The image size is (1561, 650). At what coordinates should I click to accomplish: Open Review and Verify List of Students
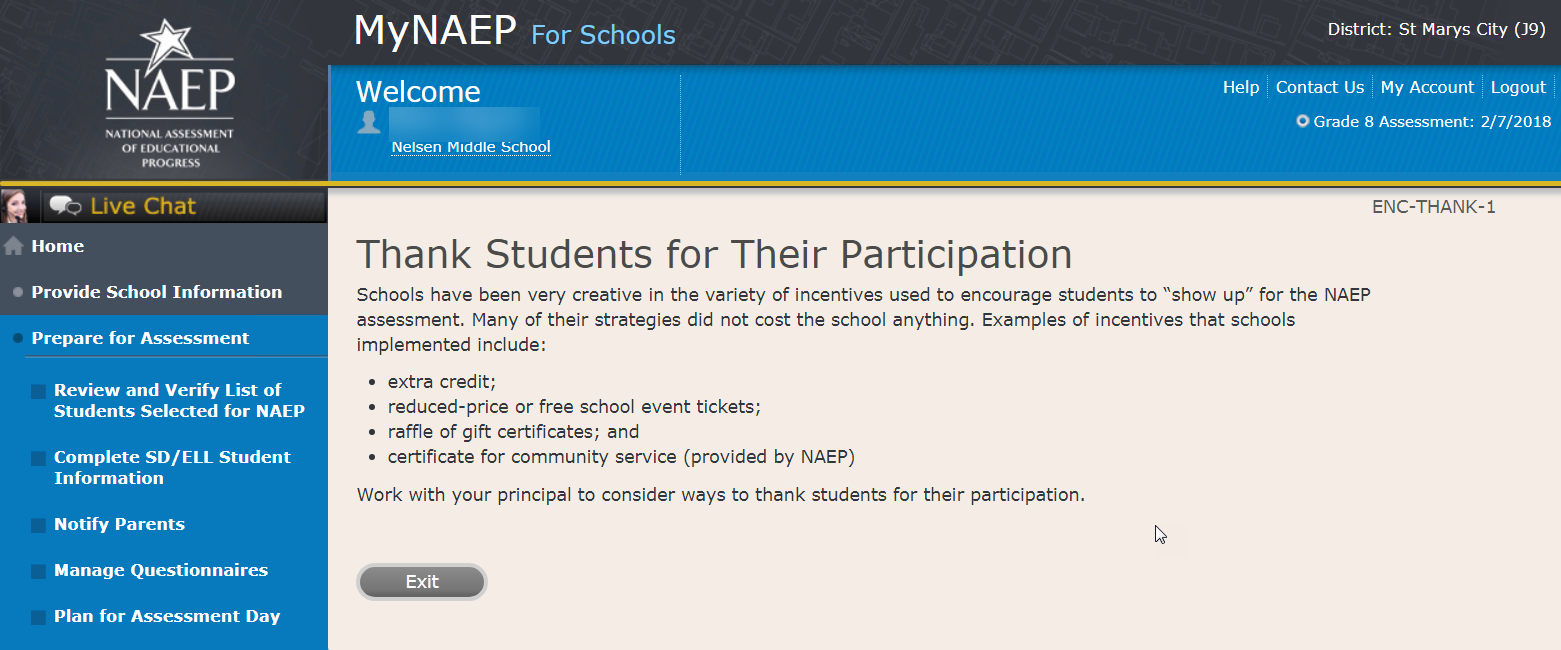tap(179, 400)
